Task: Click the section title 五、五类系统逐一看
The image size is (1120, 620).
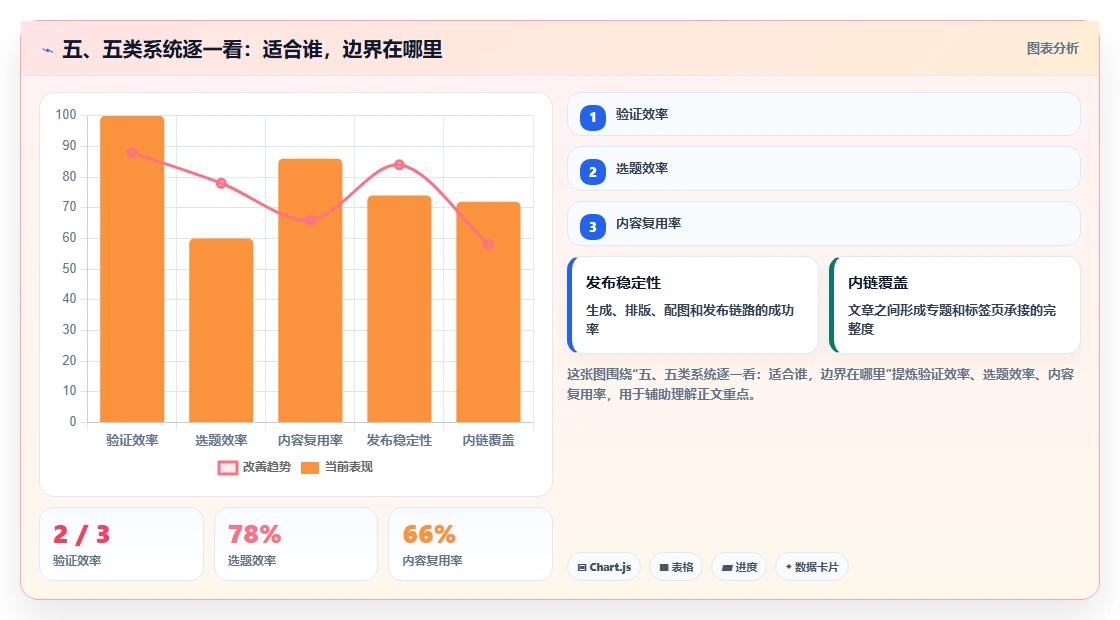Action: point(252,50)
